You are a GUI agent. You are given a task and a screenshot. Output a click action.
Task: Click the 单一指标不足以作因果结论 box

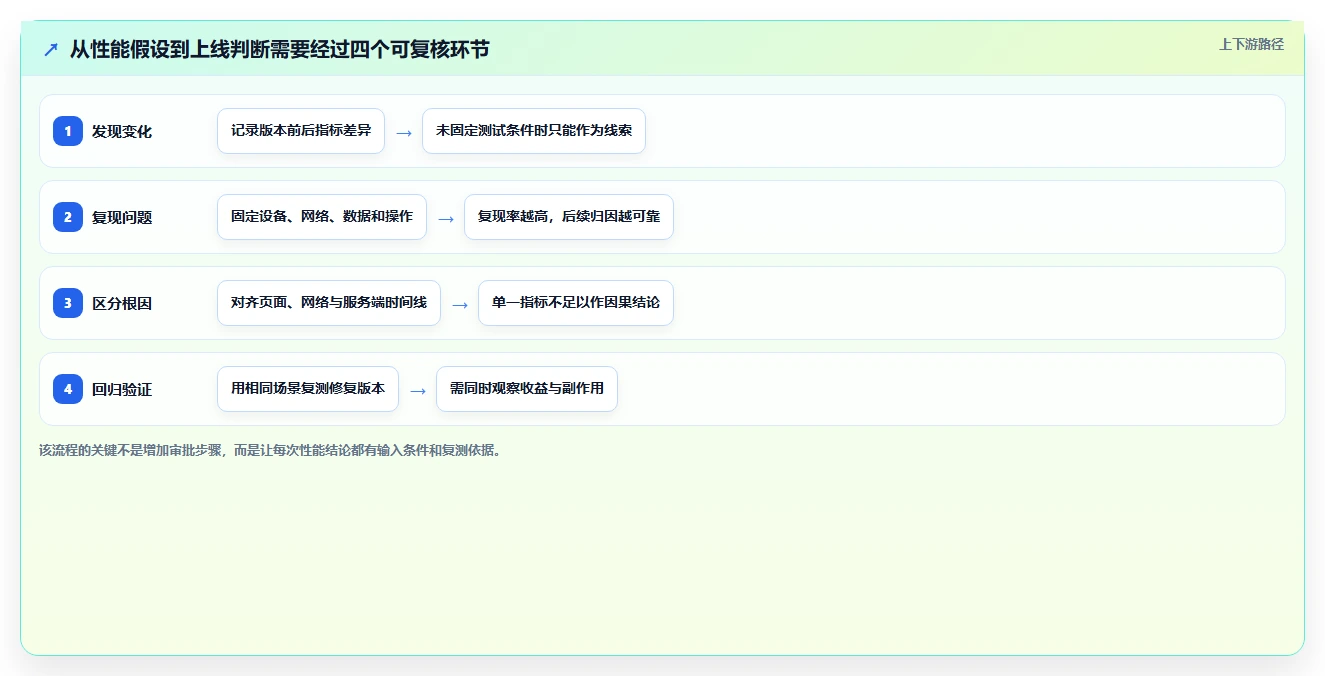tap(576, 303)
